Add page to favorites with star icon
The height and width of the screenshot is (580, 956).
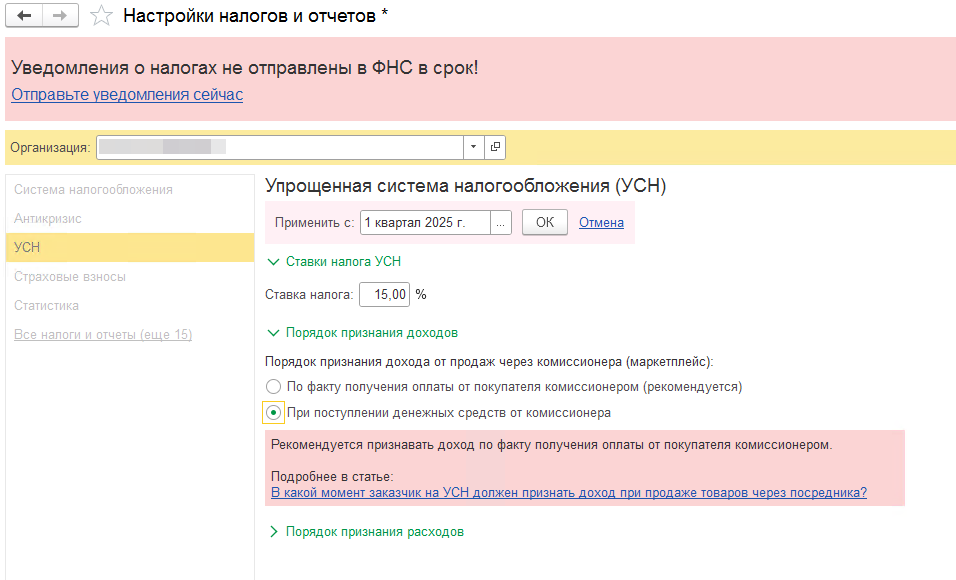100,16
